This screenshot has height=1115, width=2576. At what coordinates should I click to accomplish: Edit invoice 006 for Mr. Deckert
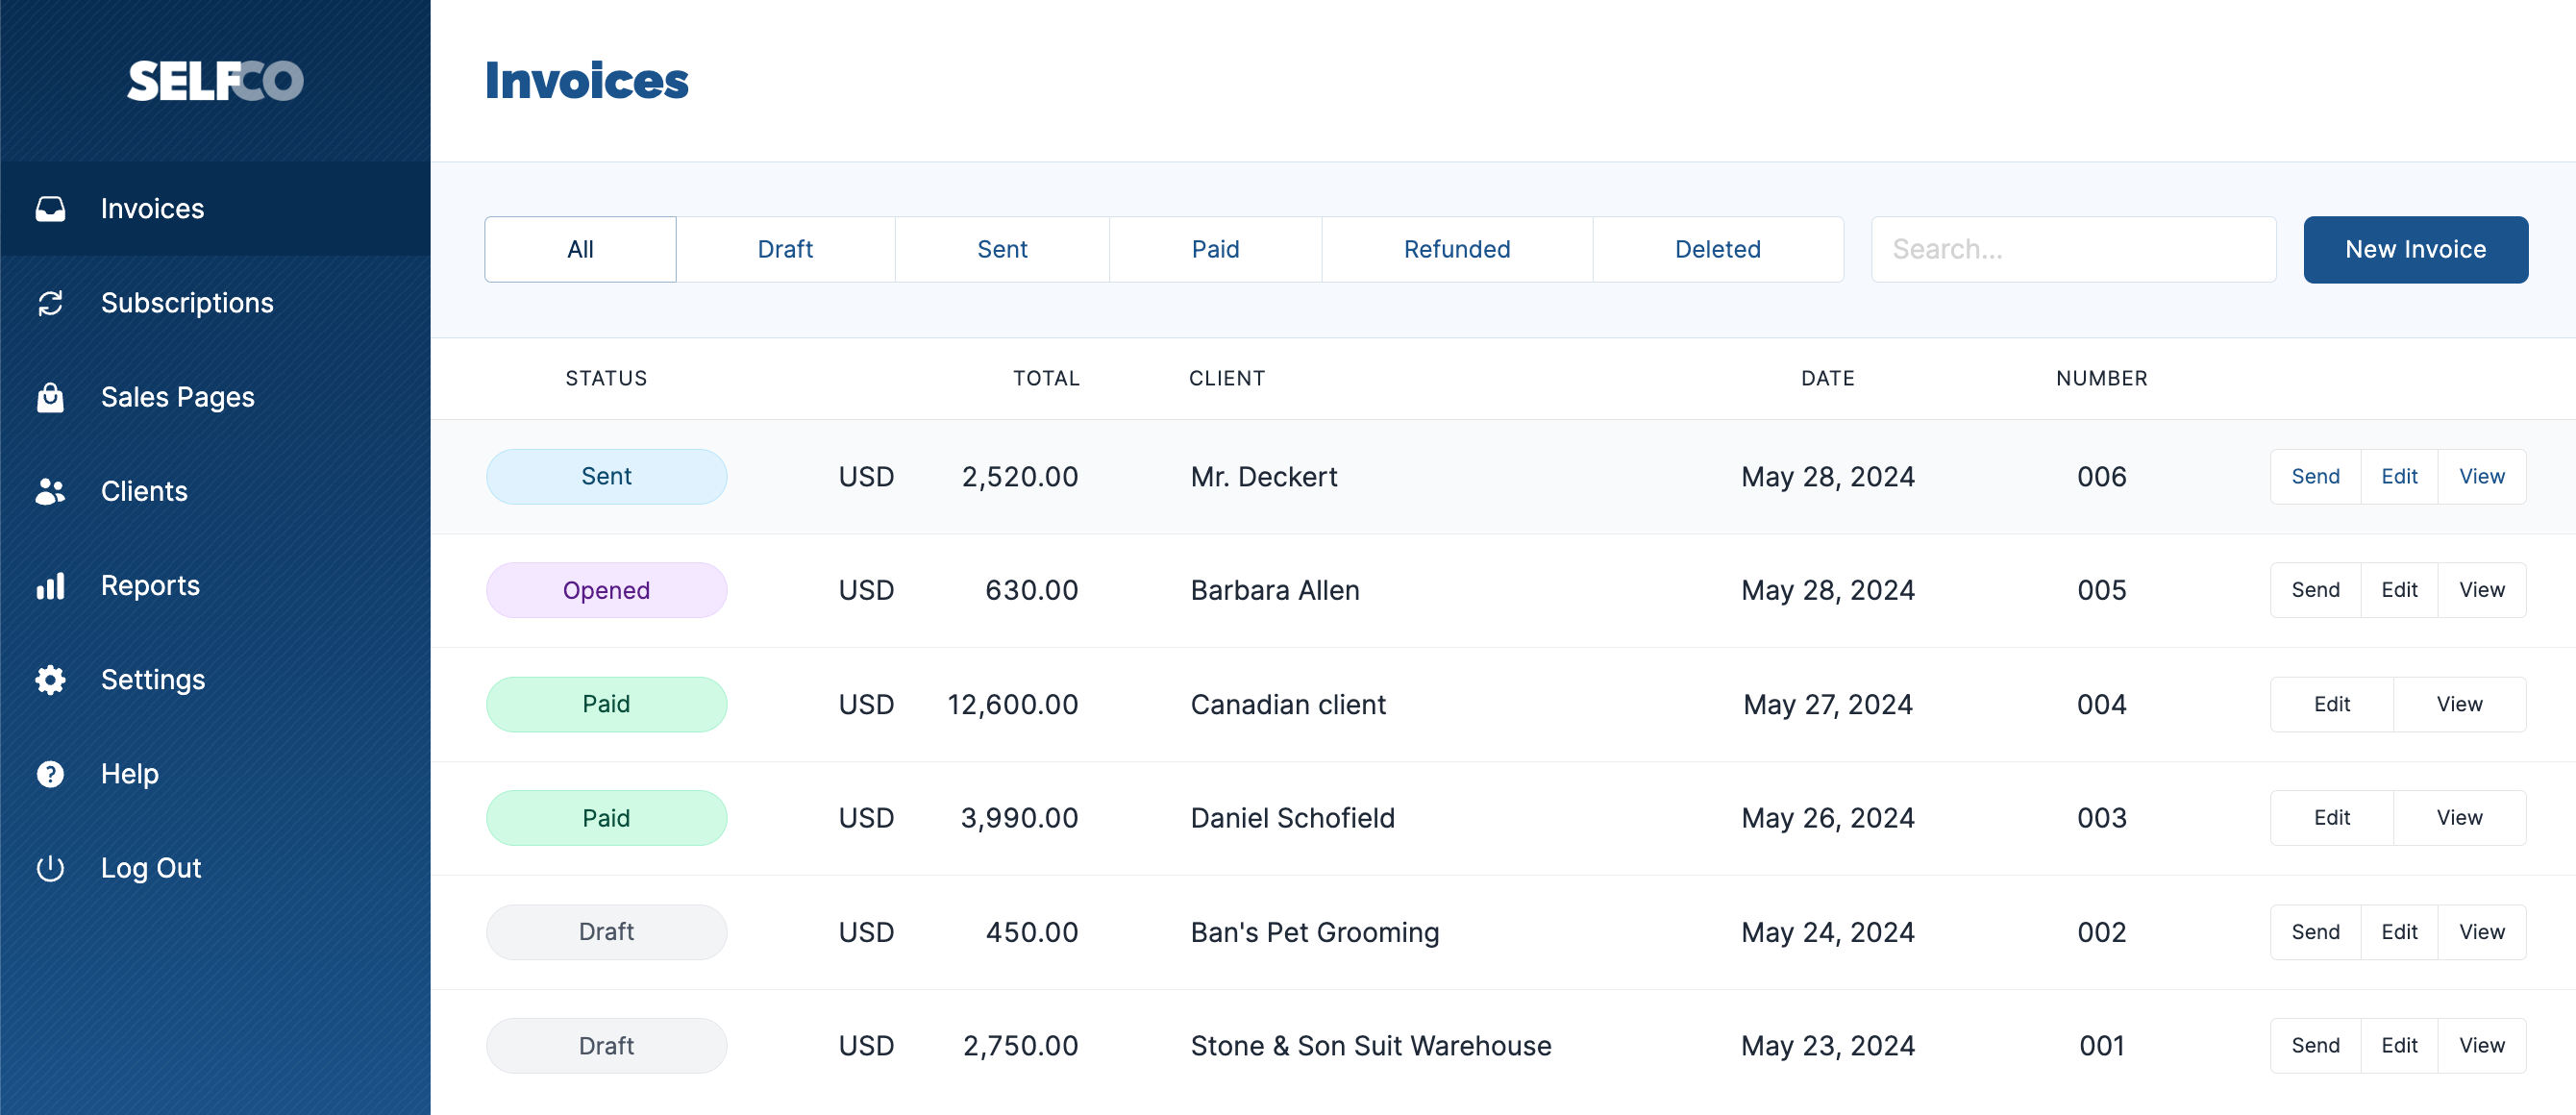pos(2399,477)
